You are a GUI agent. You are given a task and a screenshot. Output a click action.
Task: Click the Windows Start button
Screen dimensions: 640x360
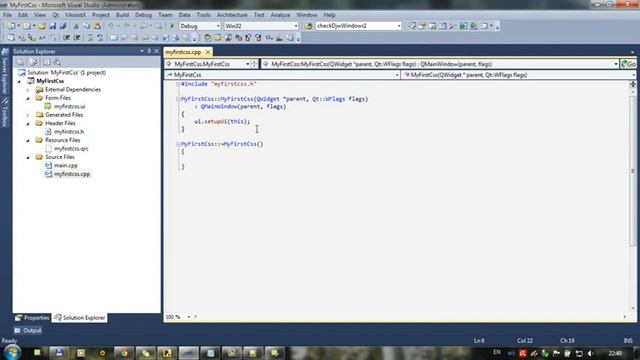click(12, 352)
